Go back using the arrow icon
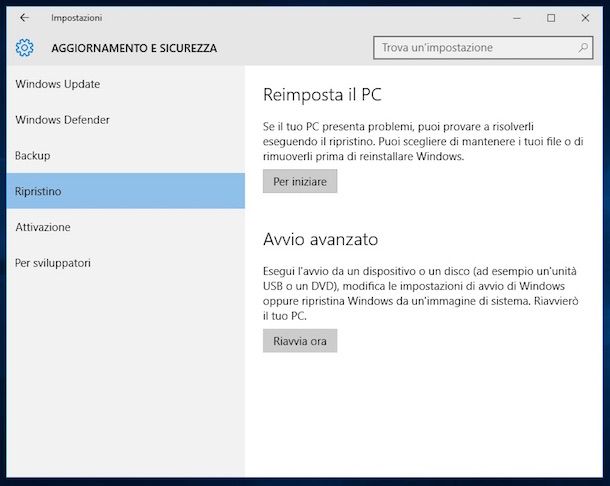 point(25,18)
